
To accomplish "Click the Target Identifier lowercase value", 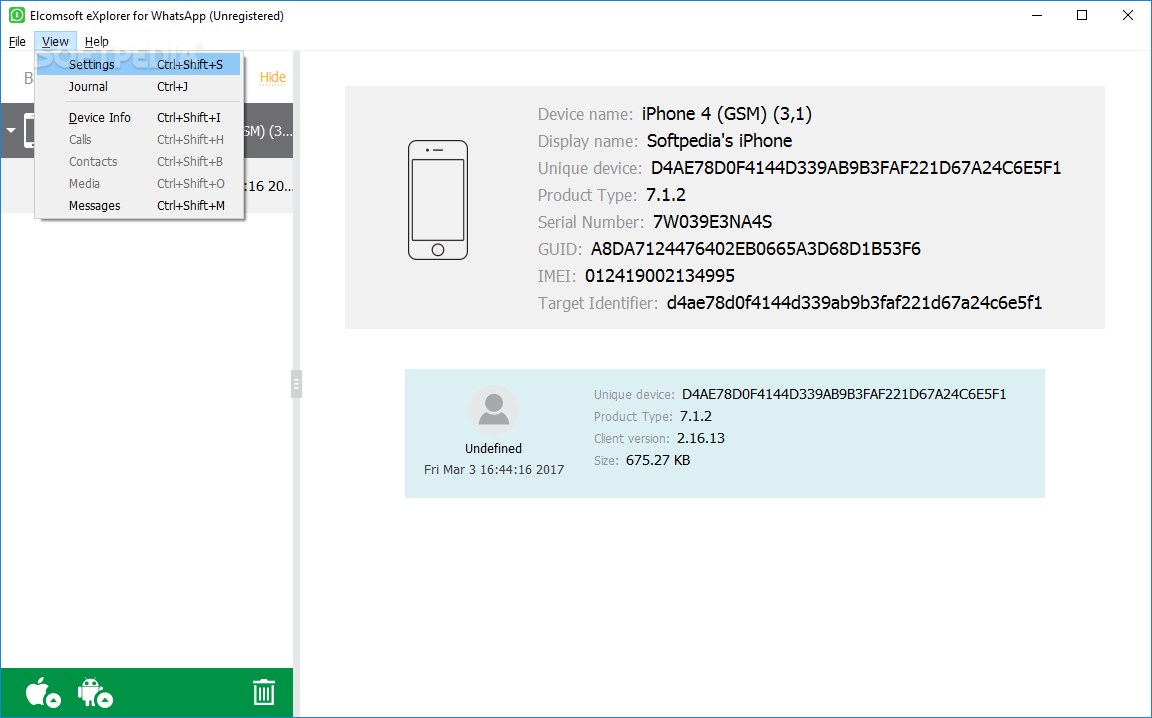I will (854, 303).
